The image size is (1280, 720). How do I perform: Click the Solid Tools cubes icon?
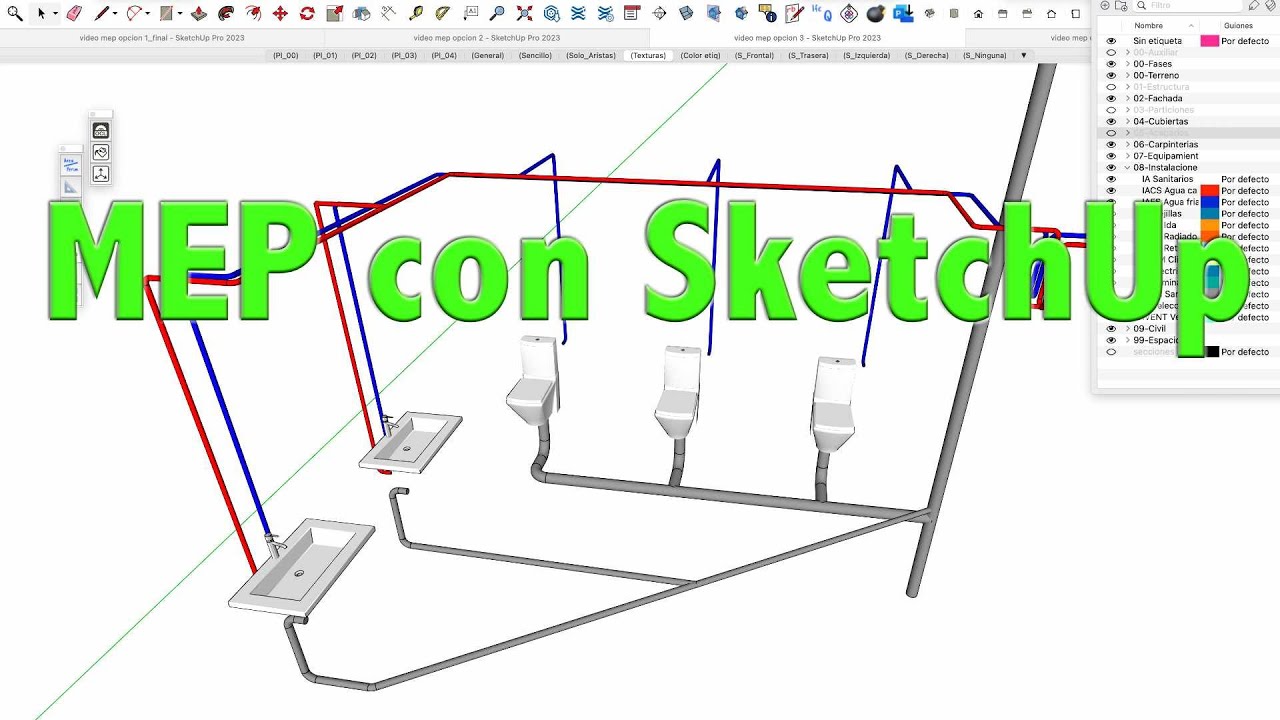point(362,14)
